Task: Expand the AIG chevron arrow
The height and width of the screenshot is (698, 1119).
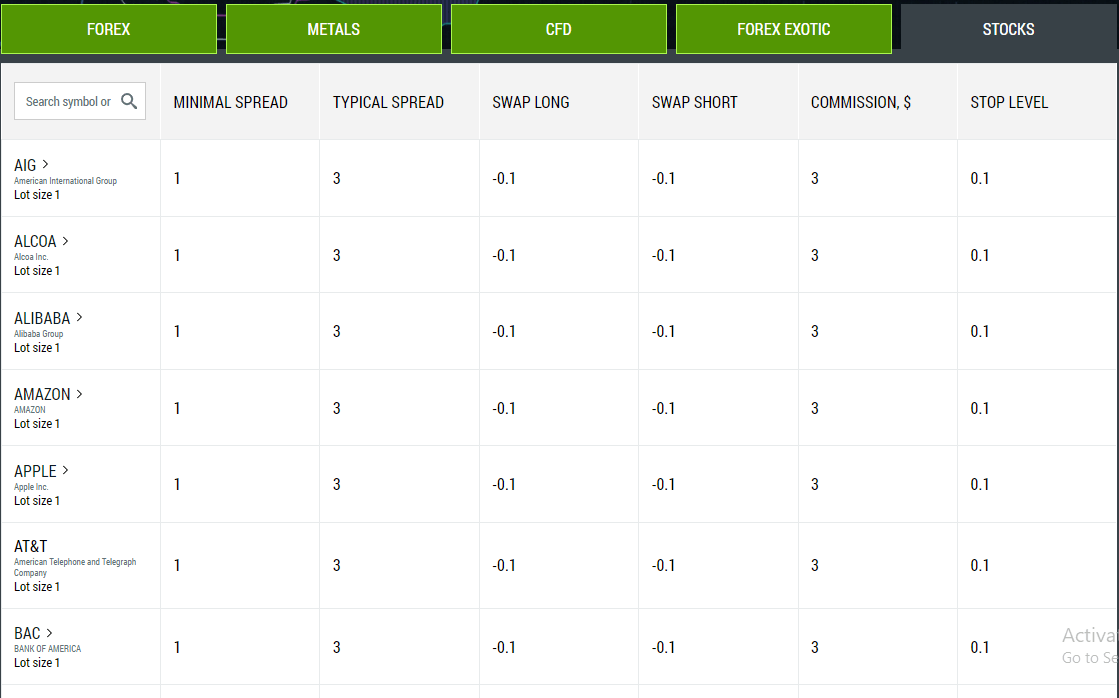Action: pyautogui.click(x=46, y=164)
